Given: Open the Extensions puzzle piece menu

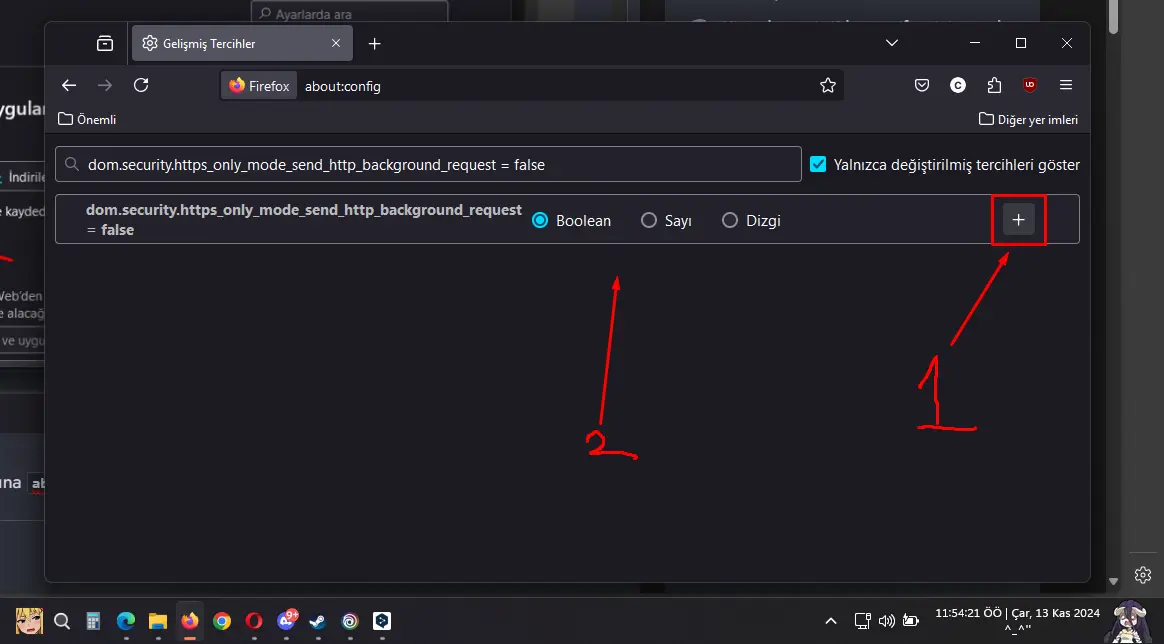Looking at the screenshot, I should (994, 85).
